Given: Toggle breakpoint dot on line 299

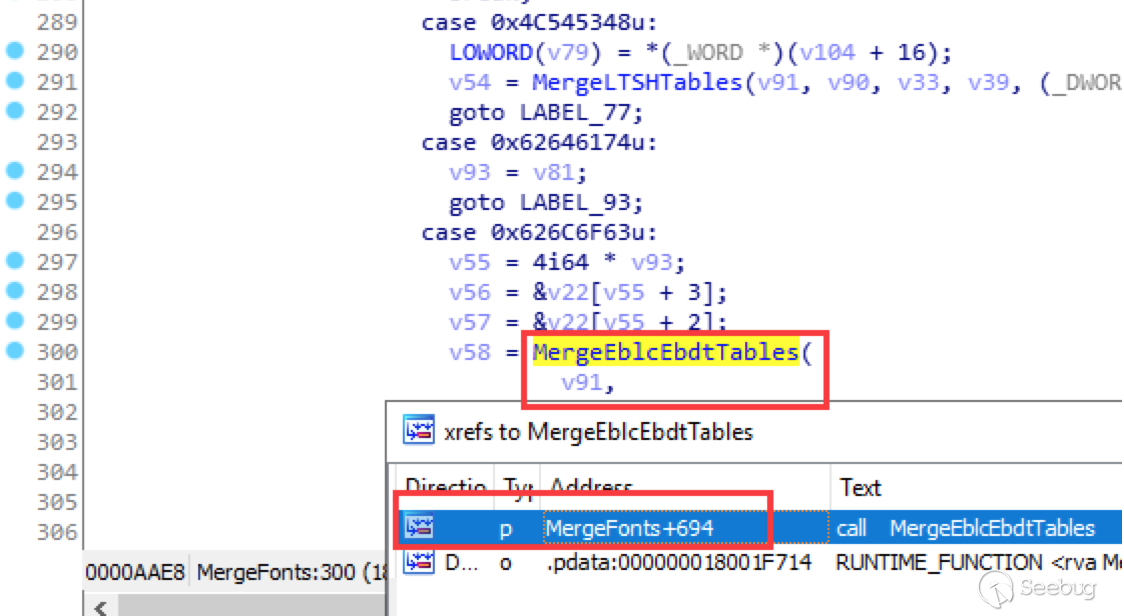Looking at the screenshot, I should (15, 321).
